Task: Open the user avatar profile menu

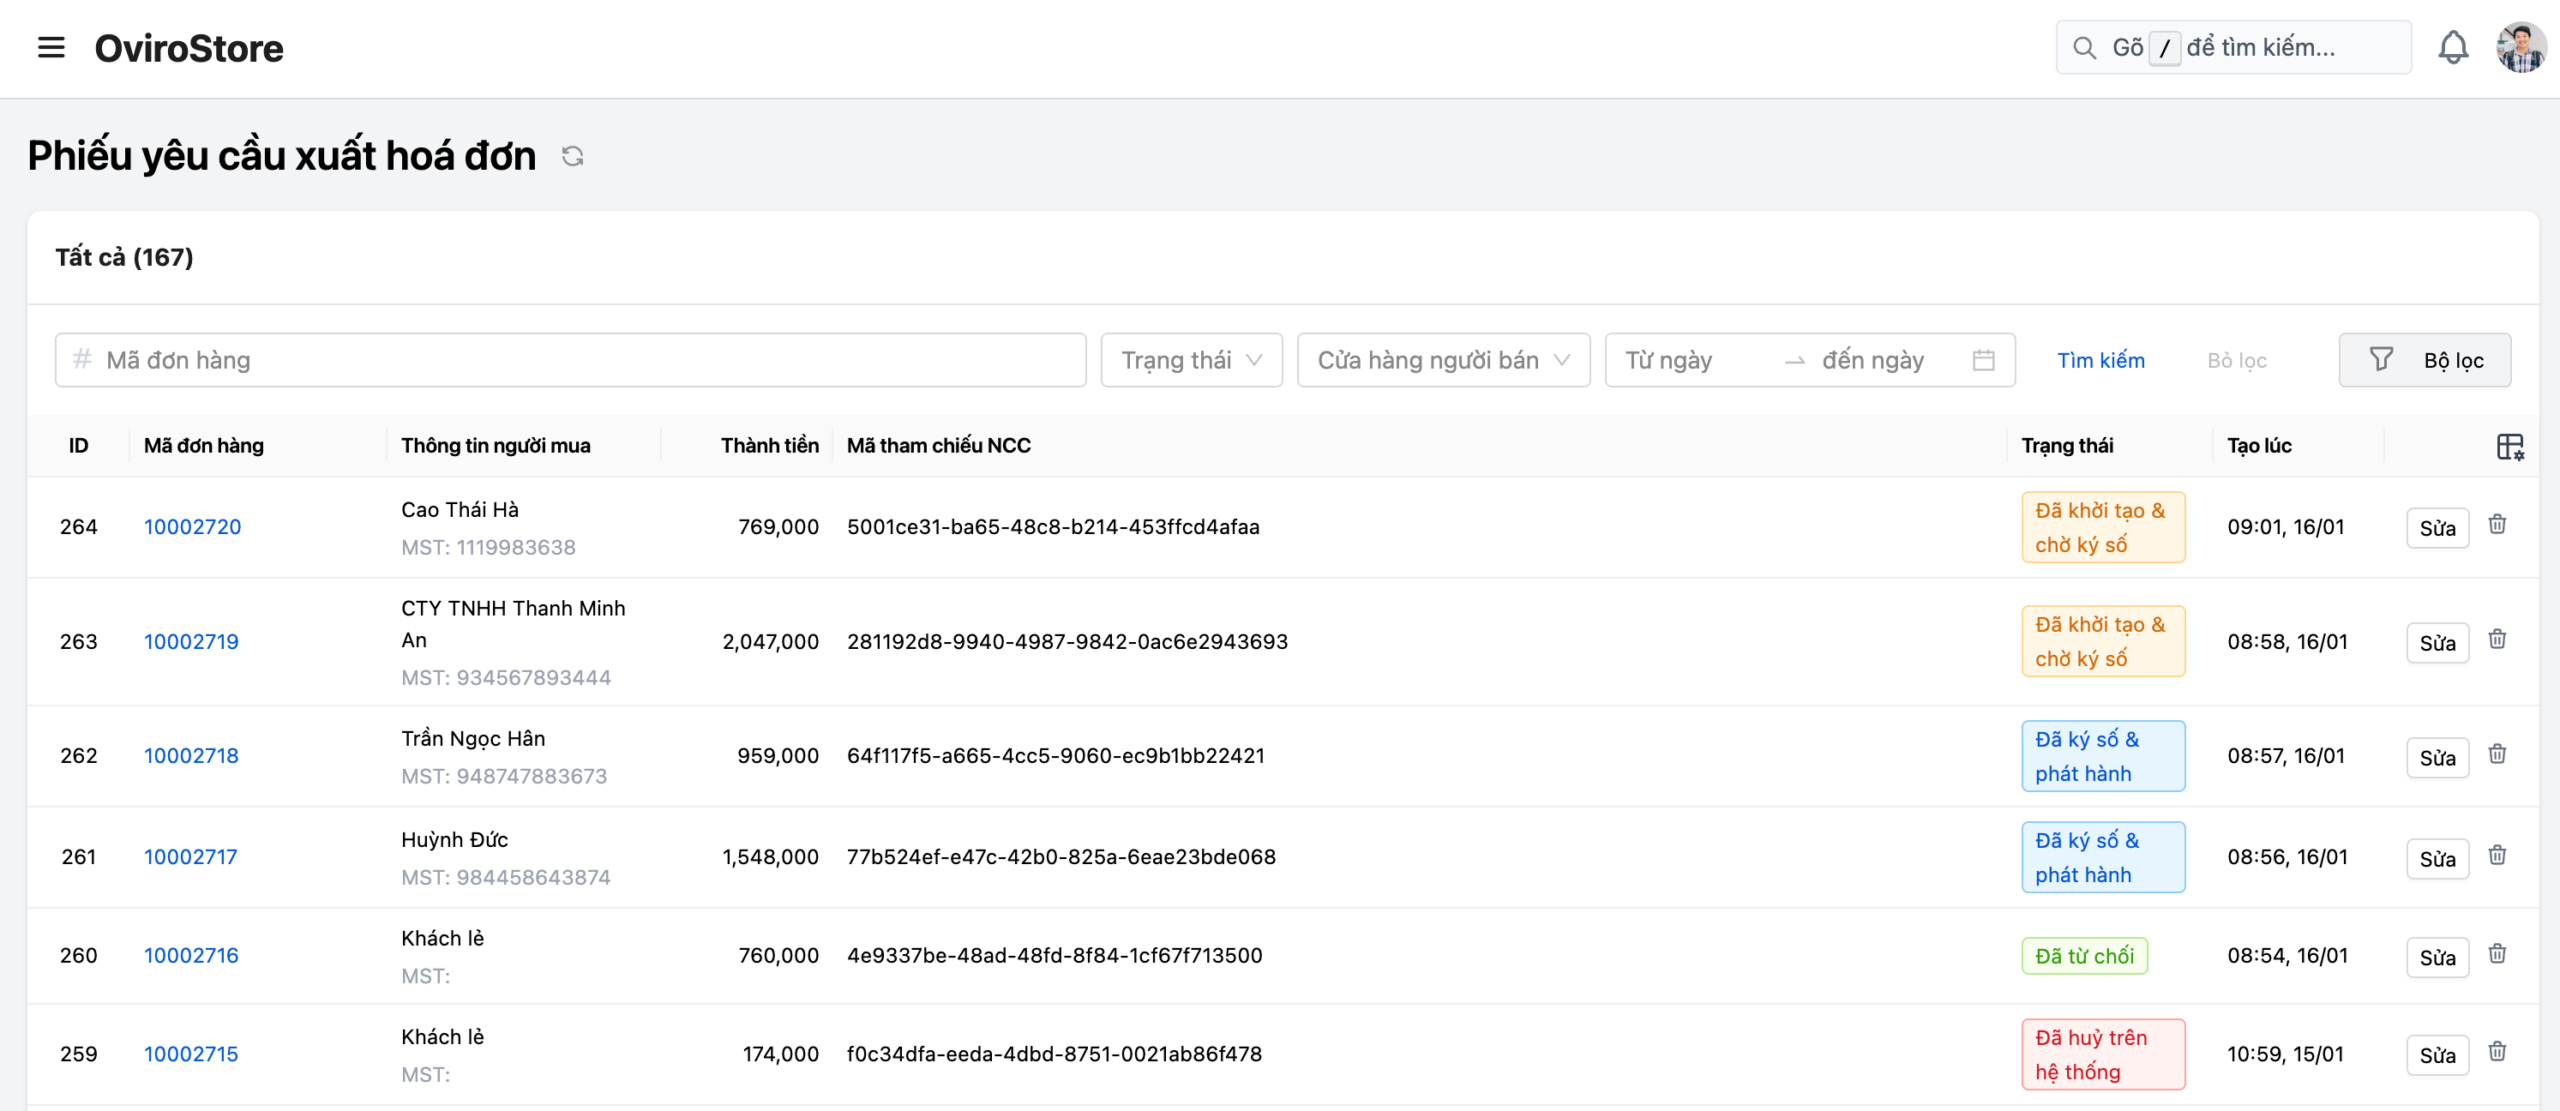Action: 2520,47
